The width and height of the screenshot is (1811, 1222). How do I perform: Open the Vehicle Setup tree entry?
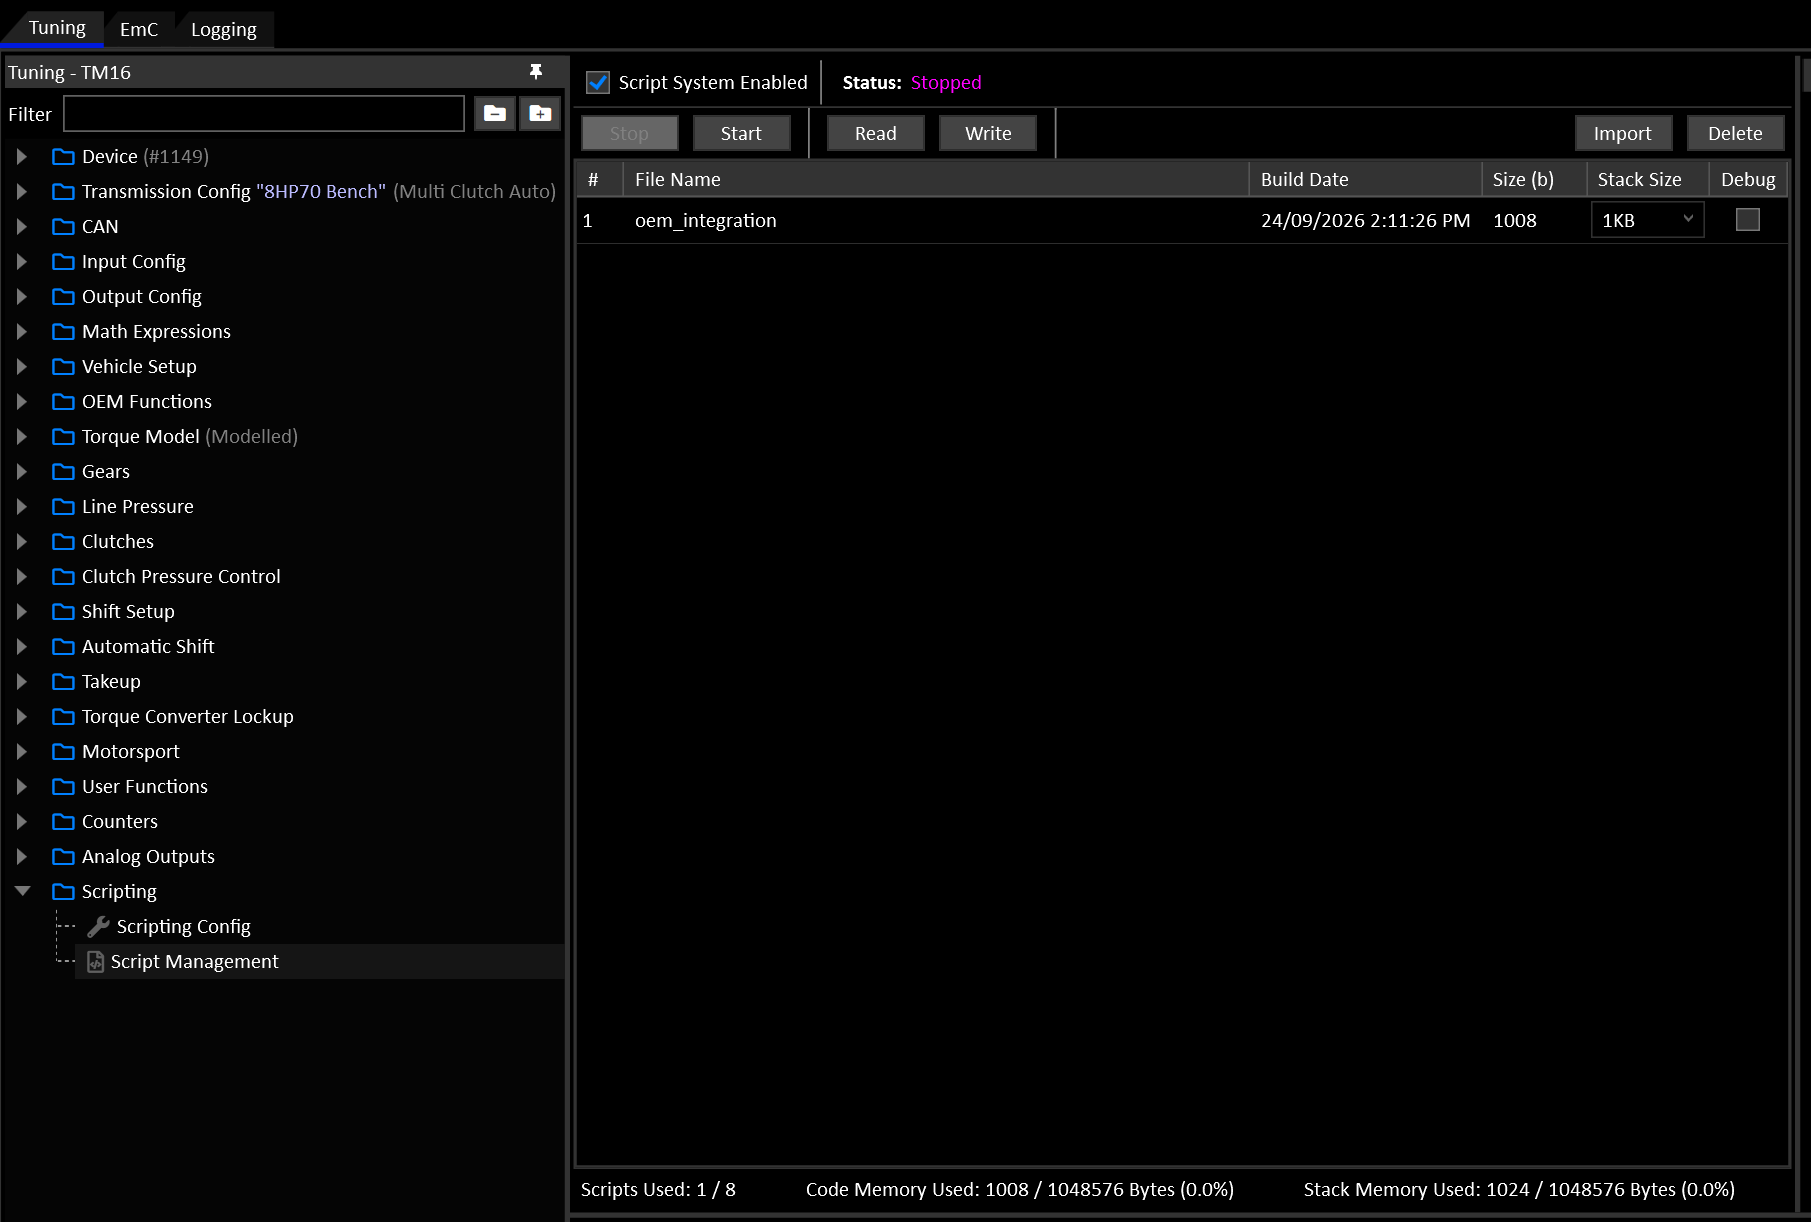[x=139, y=366]
